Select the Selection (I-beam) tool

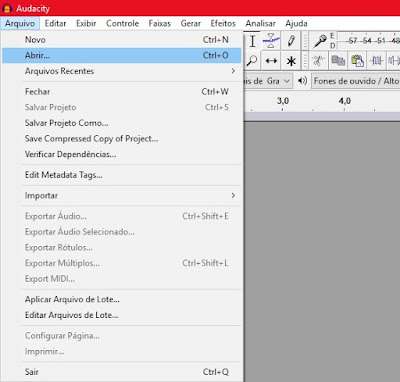point(252,41)
